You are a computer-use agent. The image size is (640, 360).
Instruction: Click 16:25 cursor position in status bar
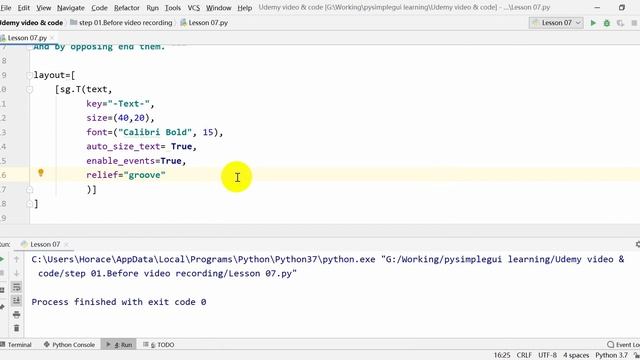(x=502, y=355)
